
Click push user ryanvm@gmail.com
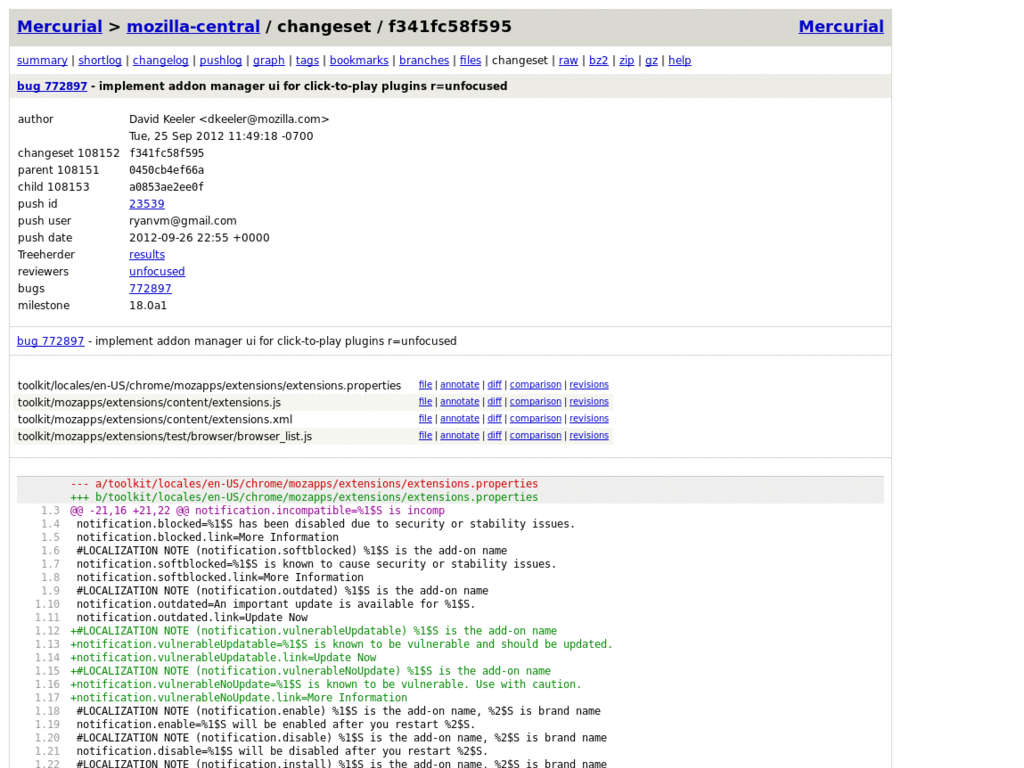(183, 221)
